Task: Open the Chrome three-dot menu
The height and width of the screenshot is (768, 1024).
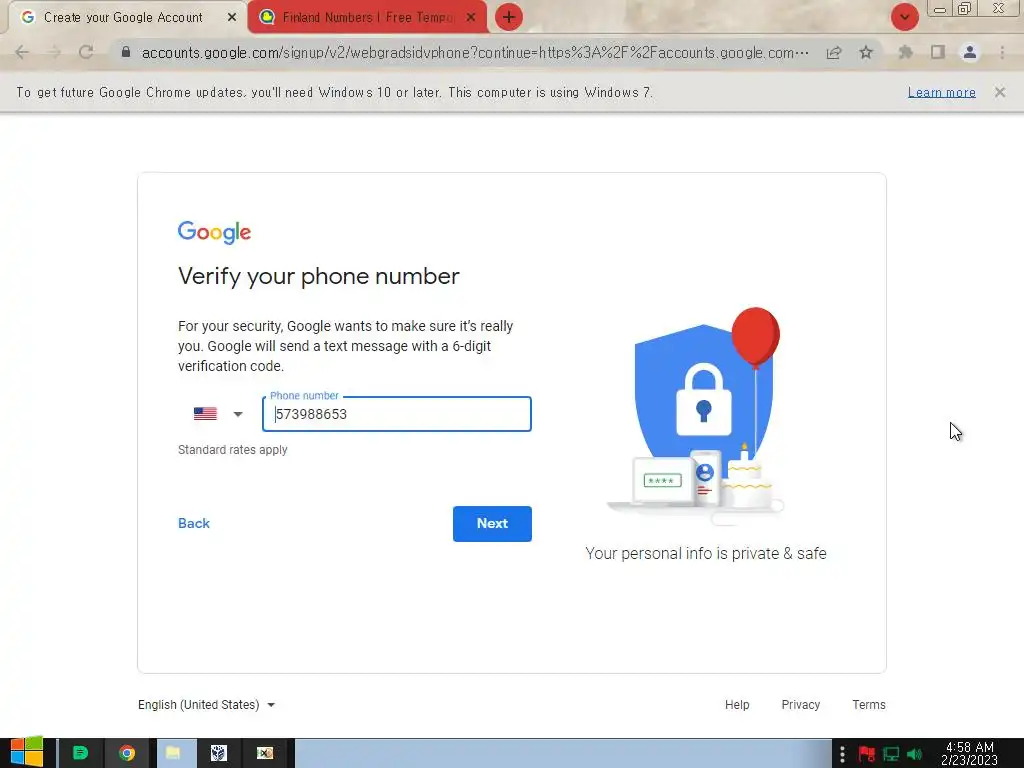Action: point(1002,52)
